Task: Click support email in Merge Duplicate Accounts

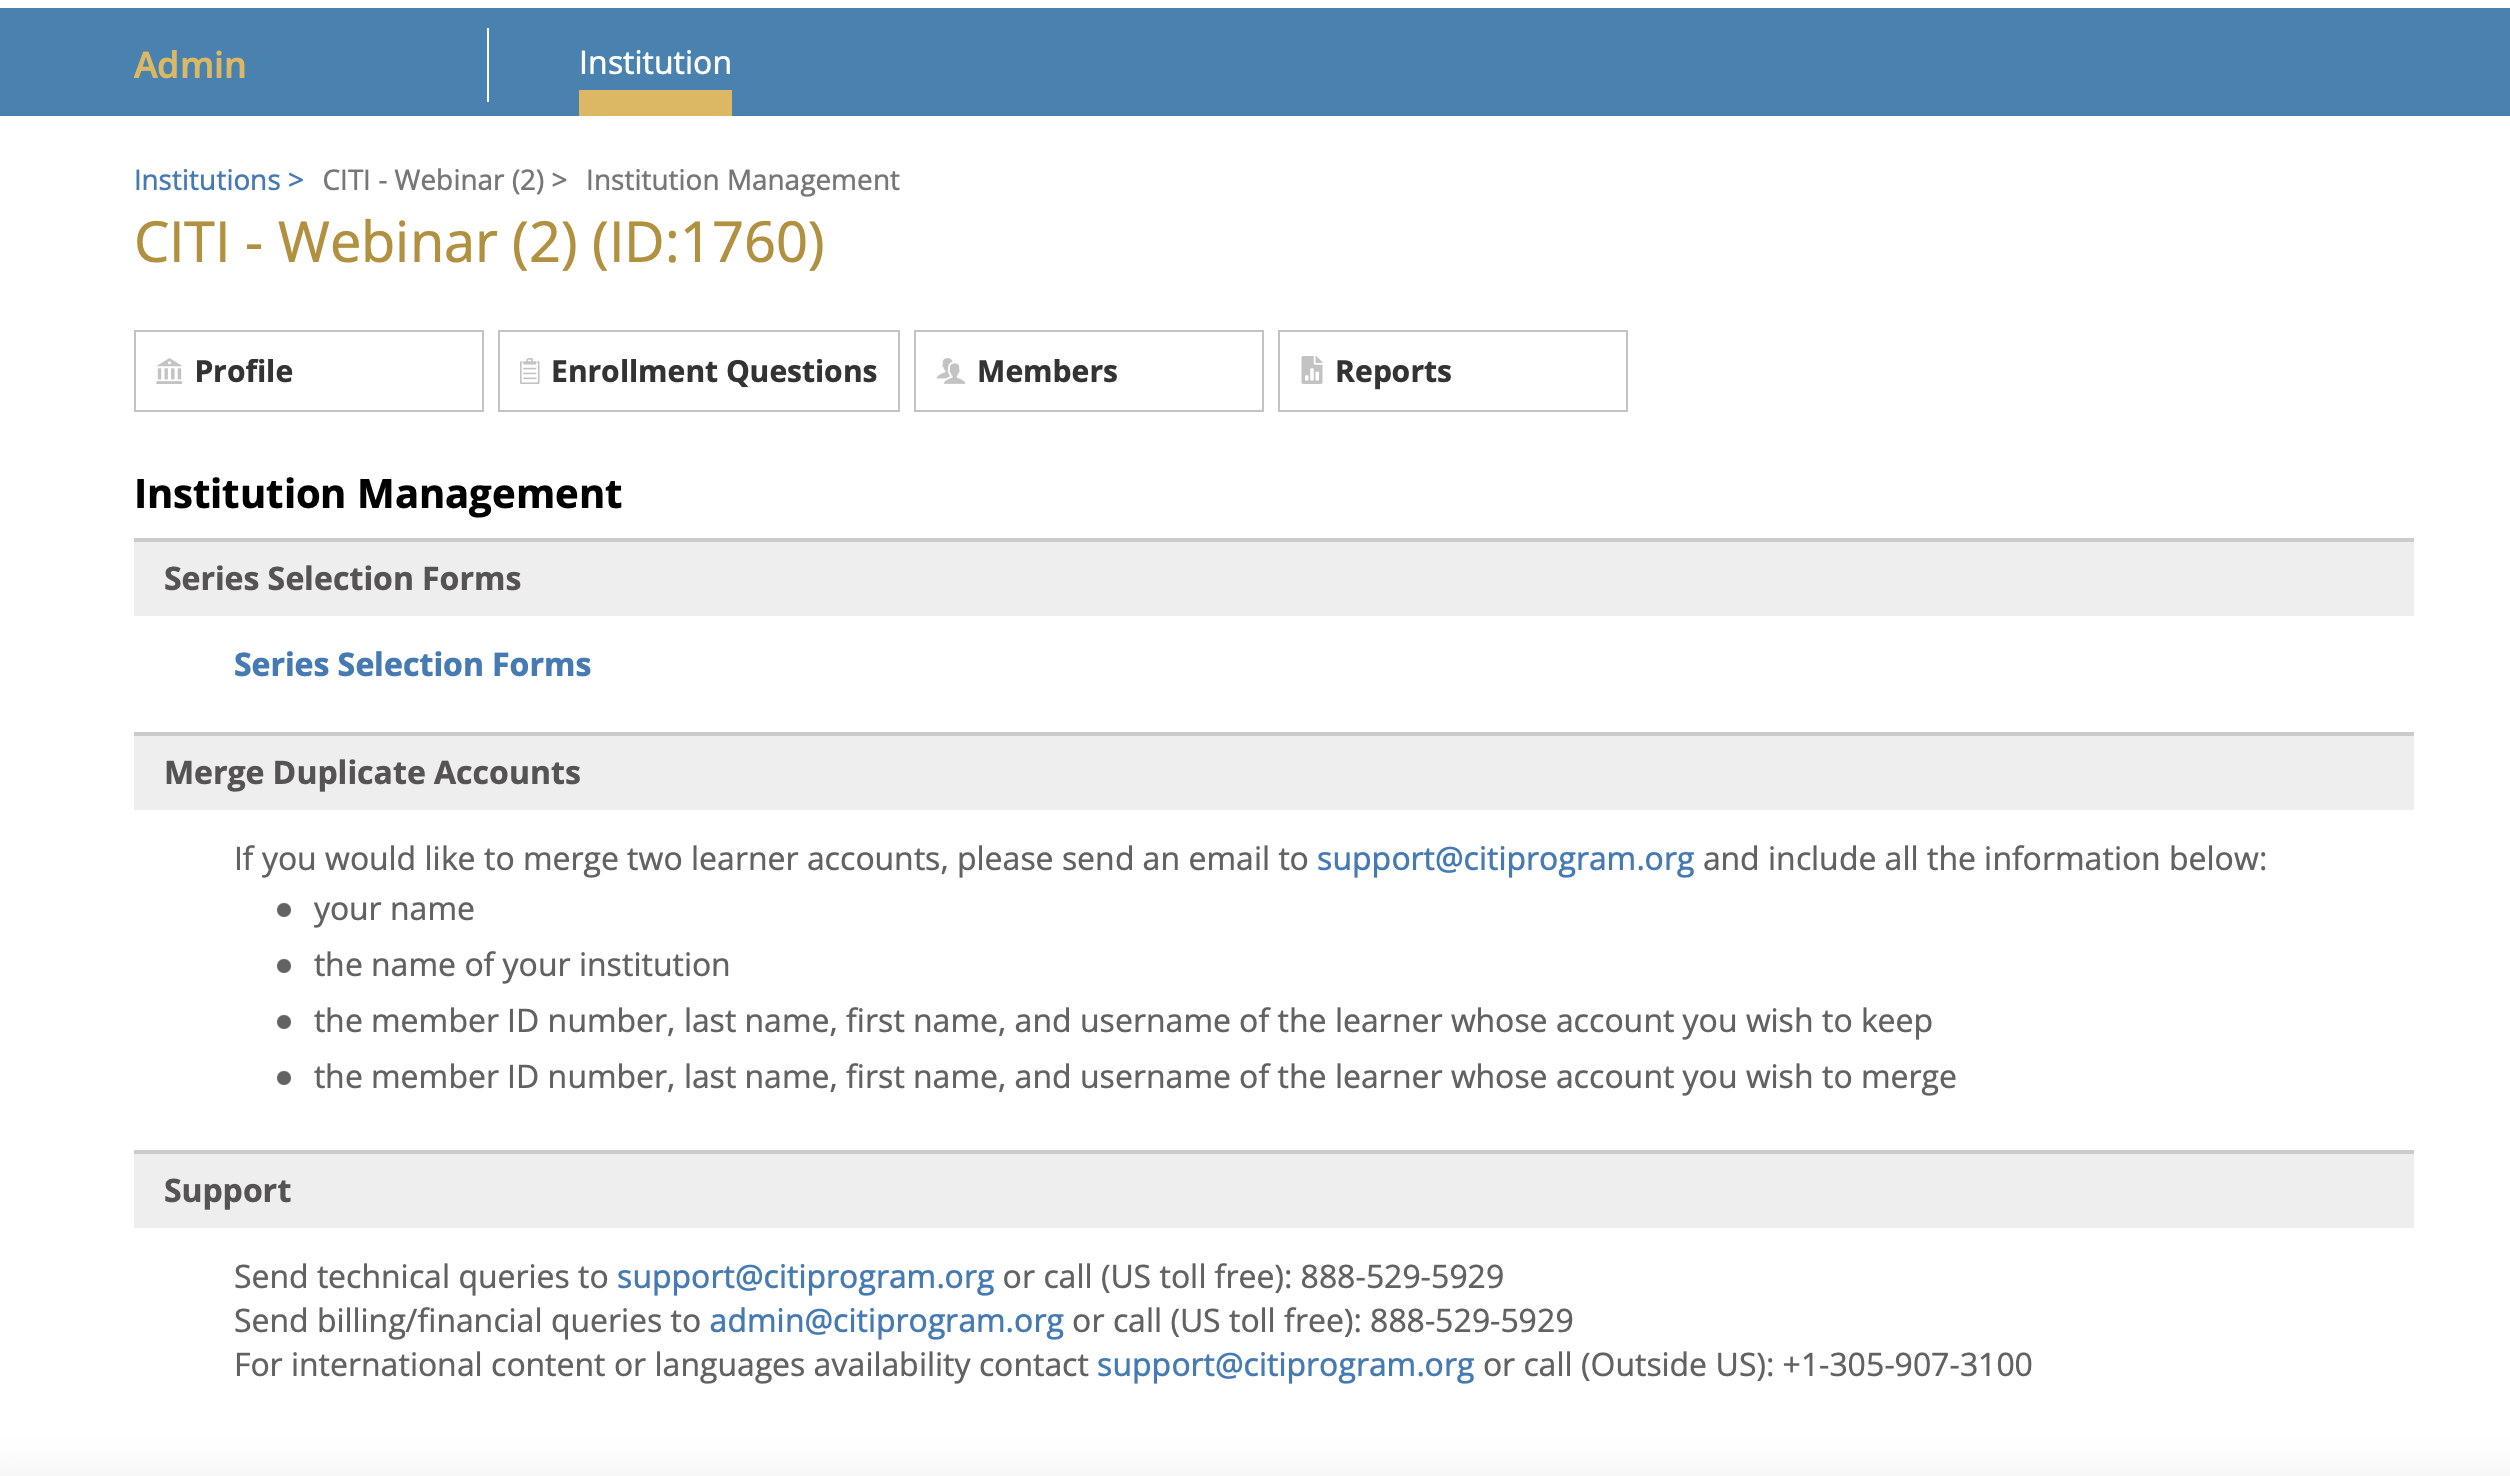Action: pos(1505,859)
